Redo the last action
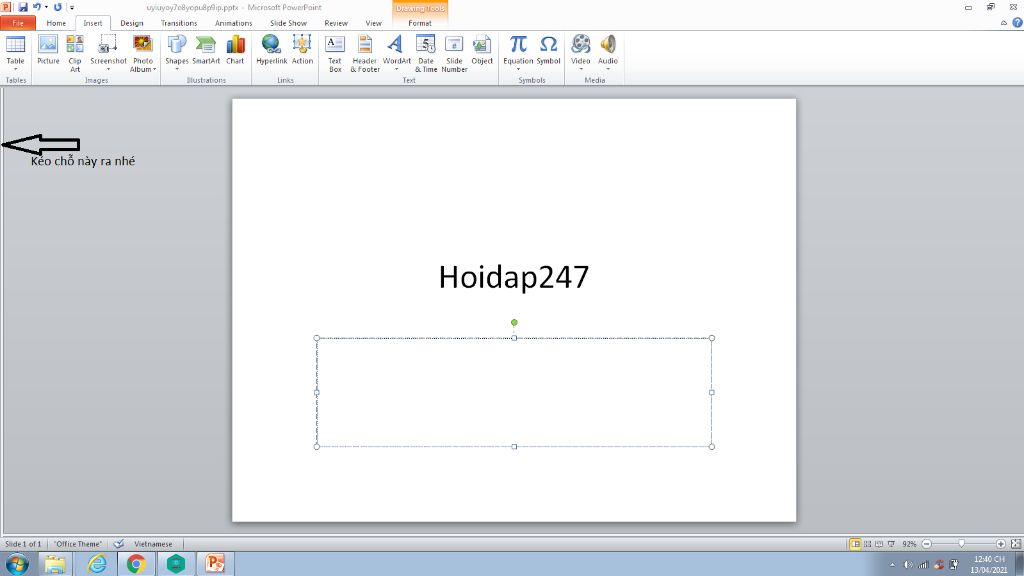 57,7
